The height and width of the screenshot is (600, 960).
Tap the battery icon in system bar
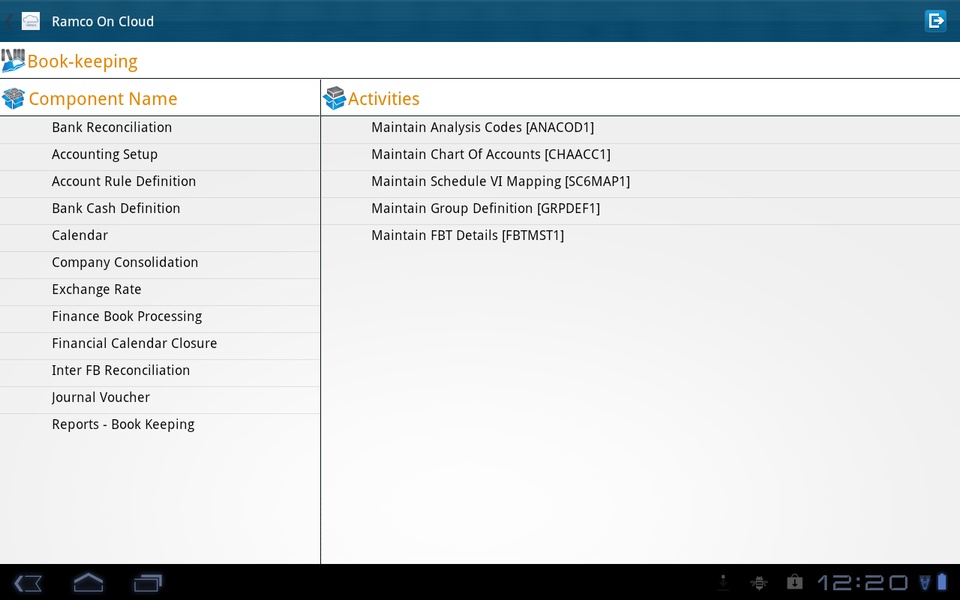pyautogui.click(x=942, y=582)
